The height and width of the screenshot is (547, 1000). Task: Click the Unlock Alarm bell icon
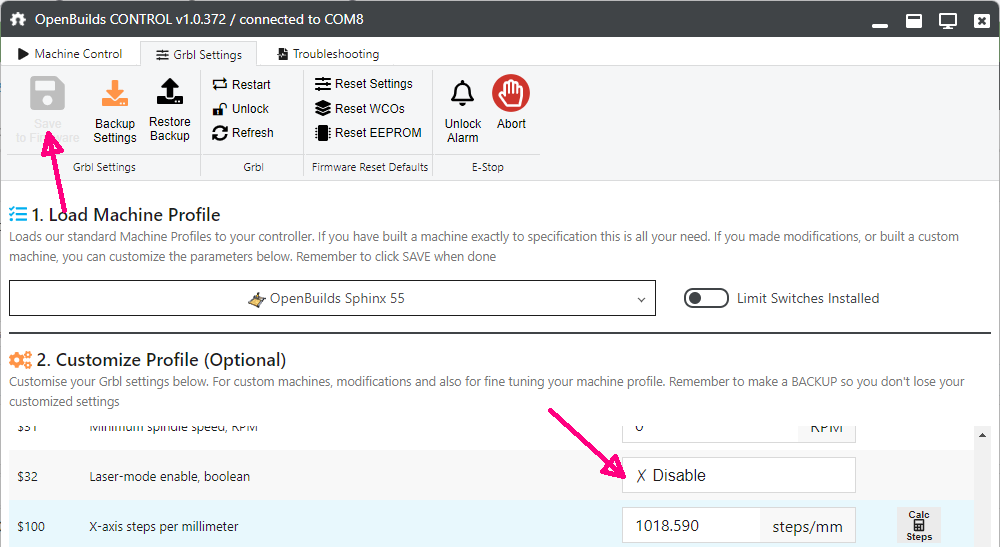pos(462,95)
